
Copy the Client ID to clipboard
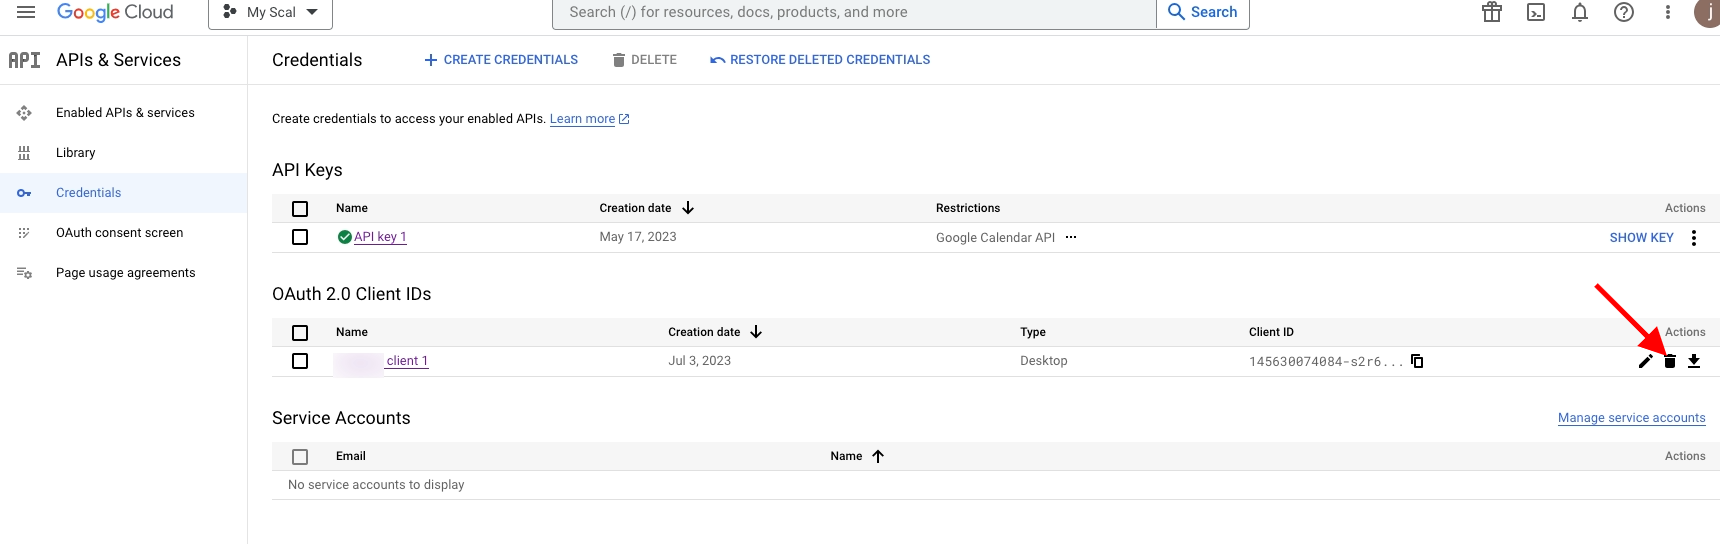click(x=1417, y=361)
